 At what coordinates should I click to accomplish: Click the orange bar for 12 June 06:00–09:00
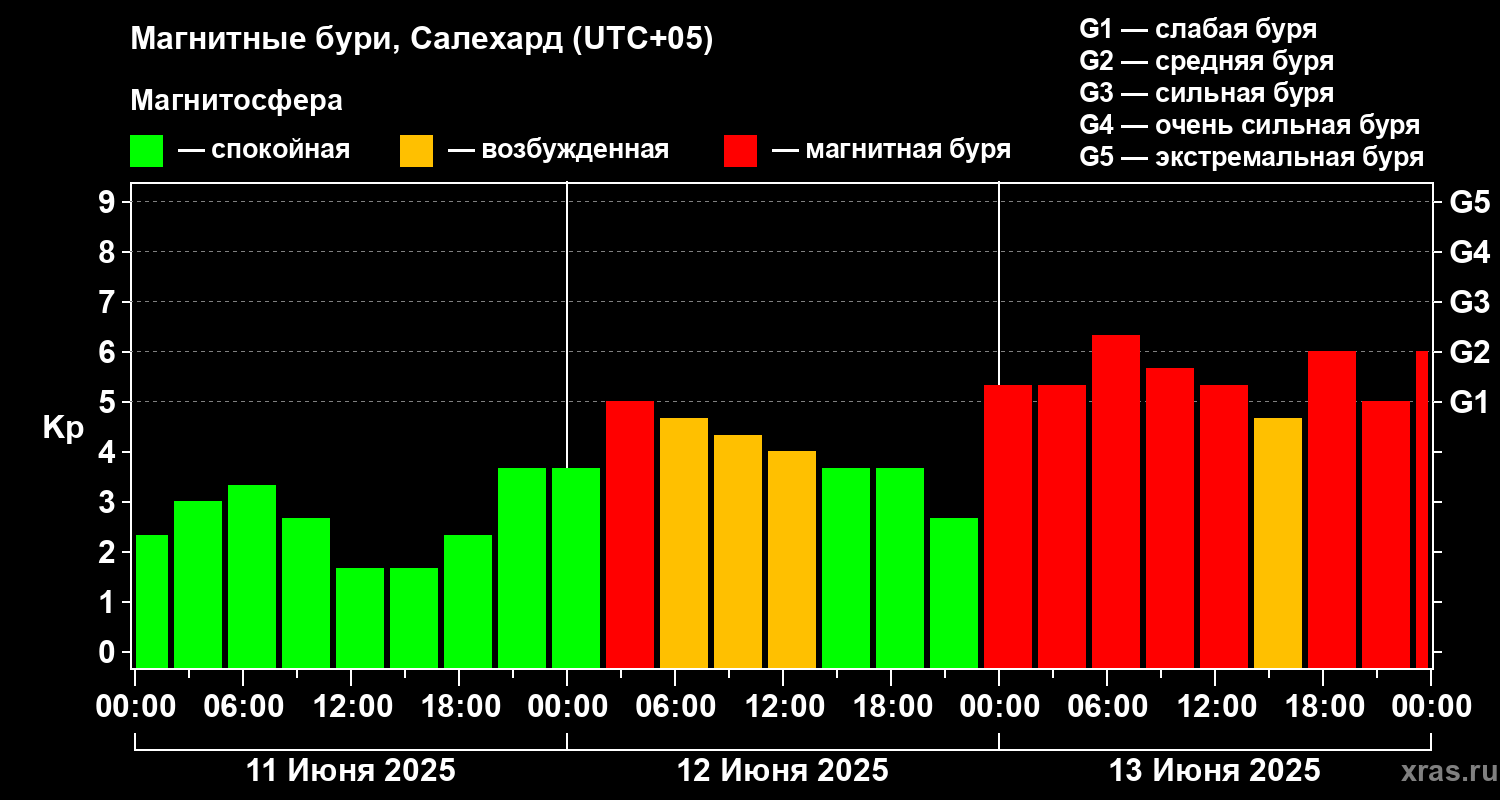pyautogui.click(x=684, y=543)
